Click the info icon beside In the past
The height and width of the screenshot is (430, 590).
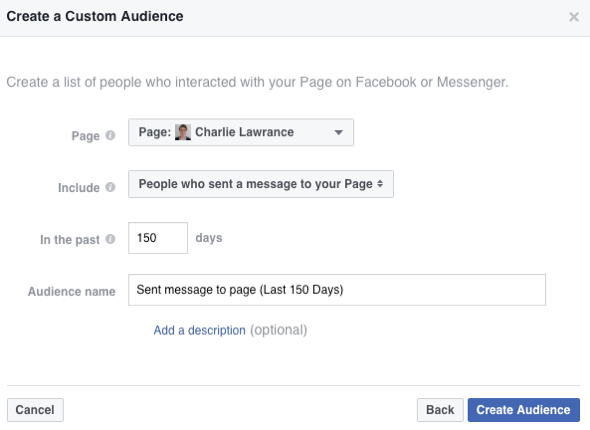coord(110,239)
